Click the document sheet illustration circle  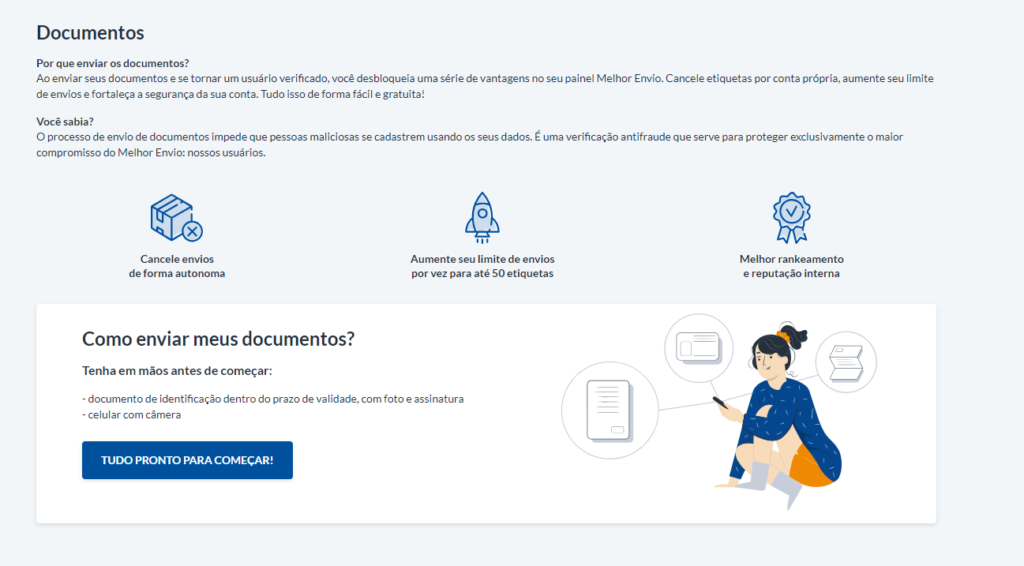coord(610,411)
